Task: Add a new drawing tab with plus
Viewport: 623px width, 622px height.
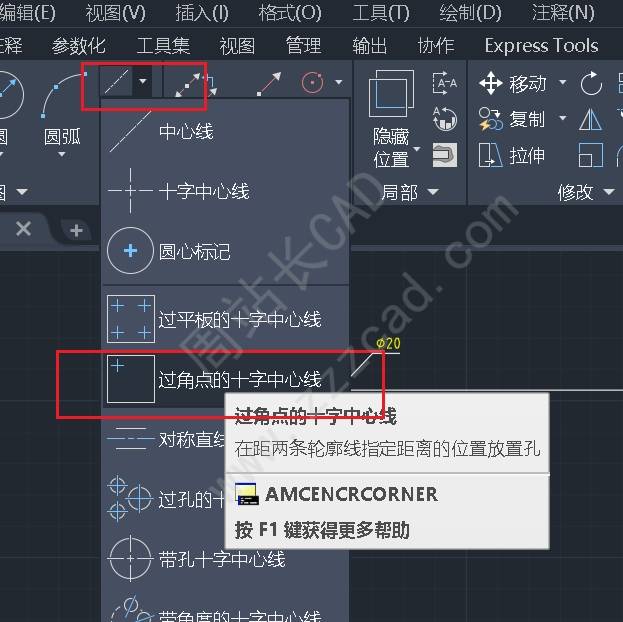Action: tap(76, 231)
